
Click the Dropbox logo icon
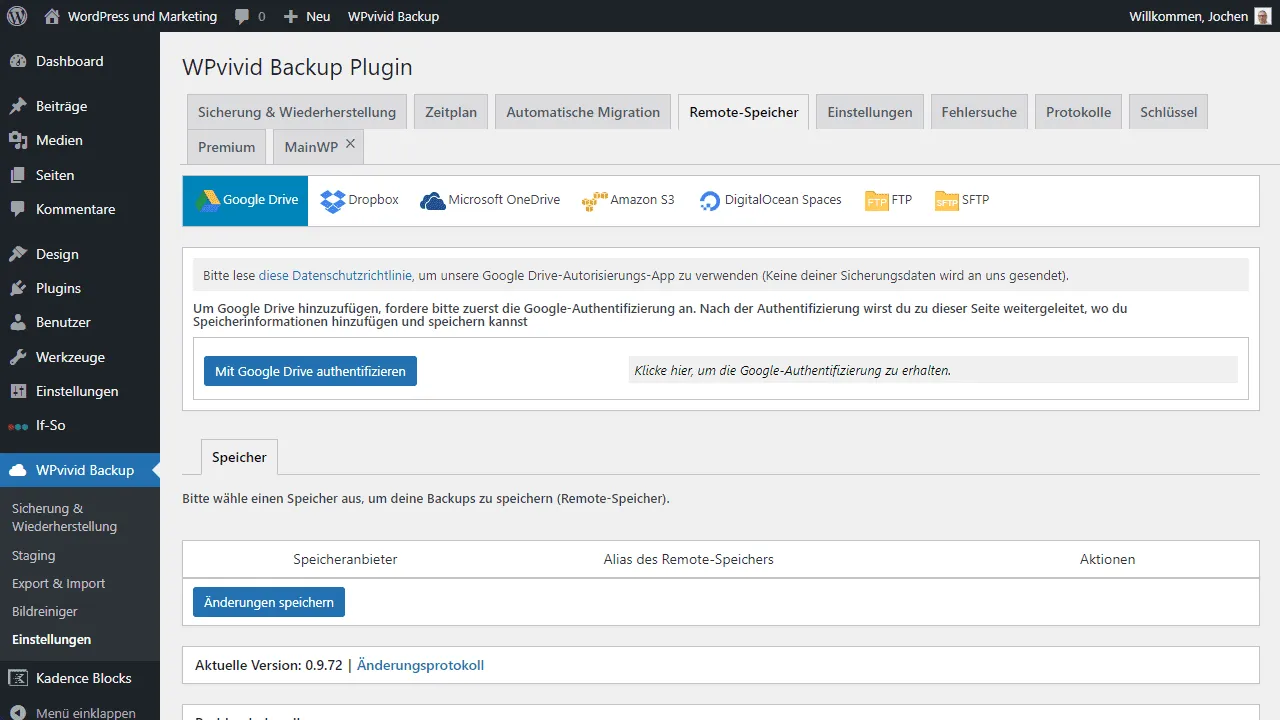point(332,201)
